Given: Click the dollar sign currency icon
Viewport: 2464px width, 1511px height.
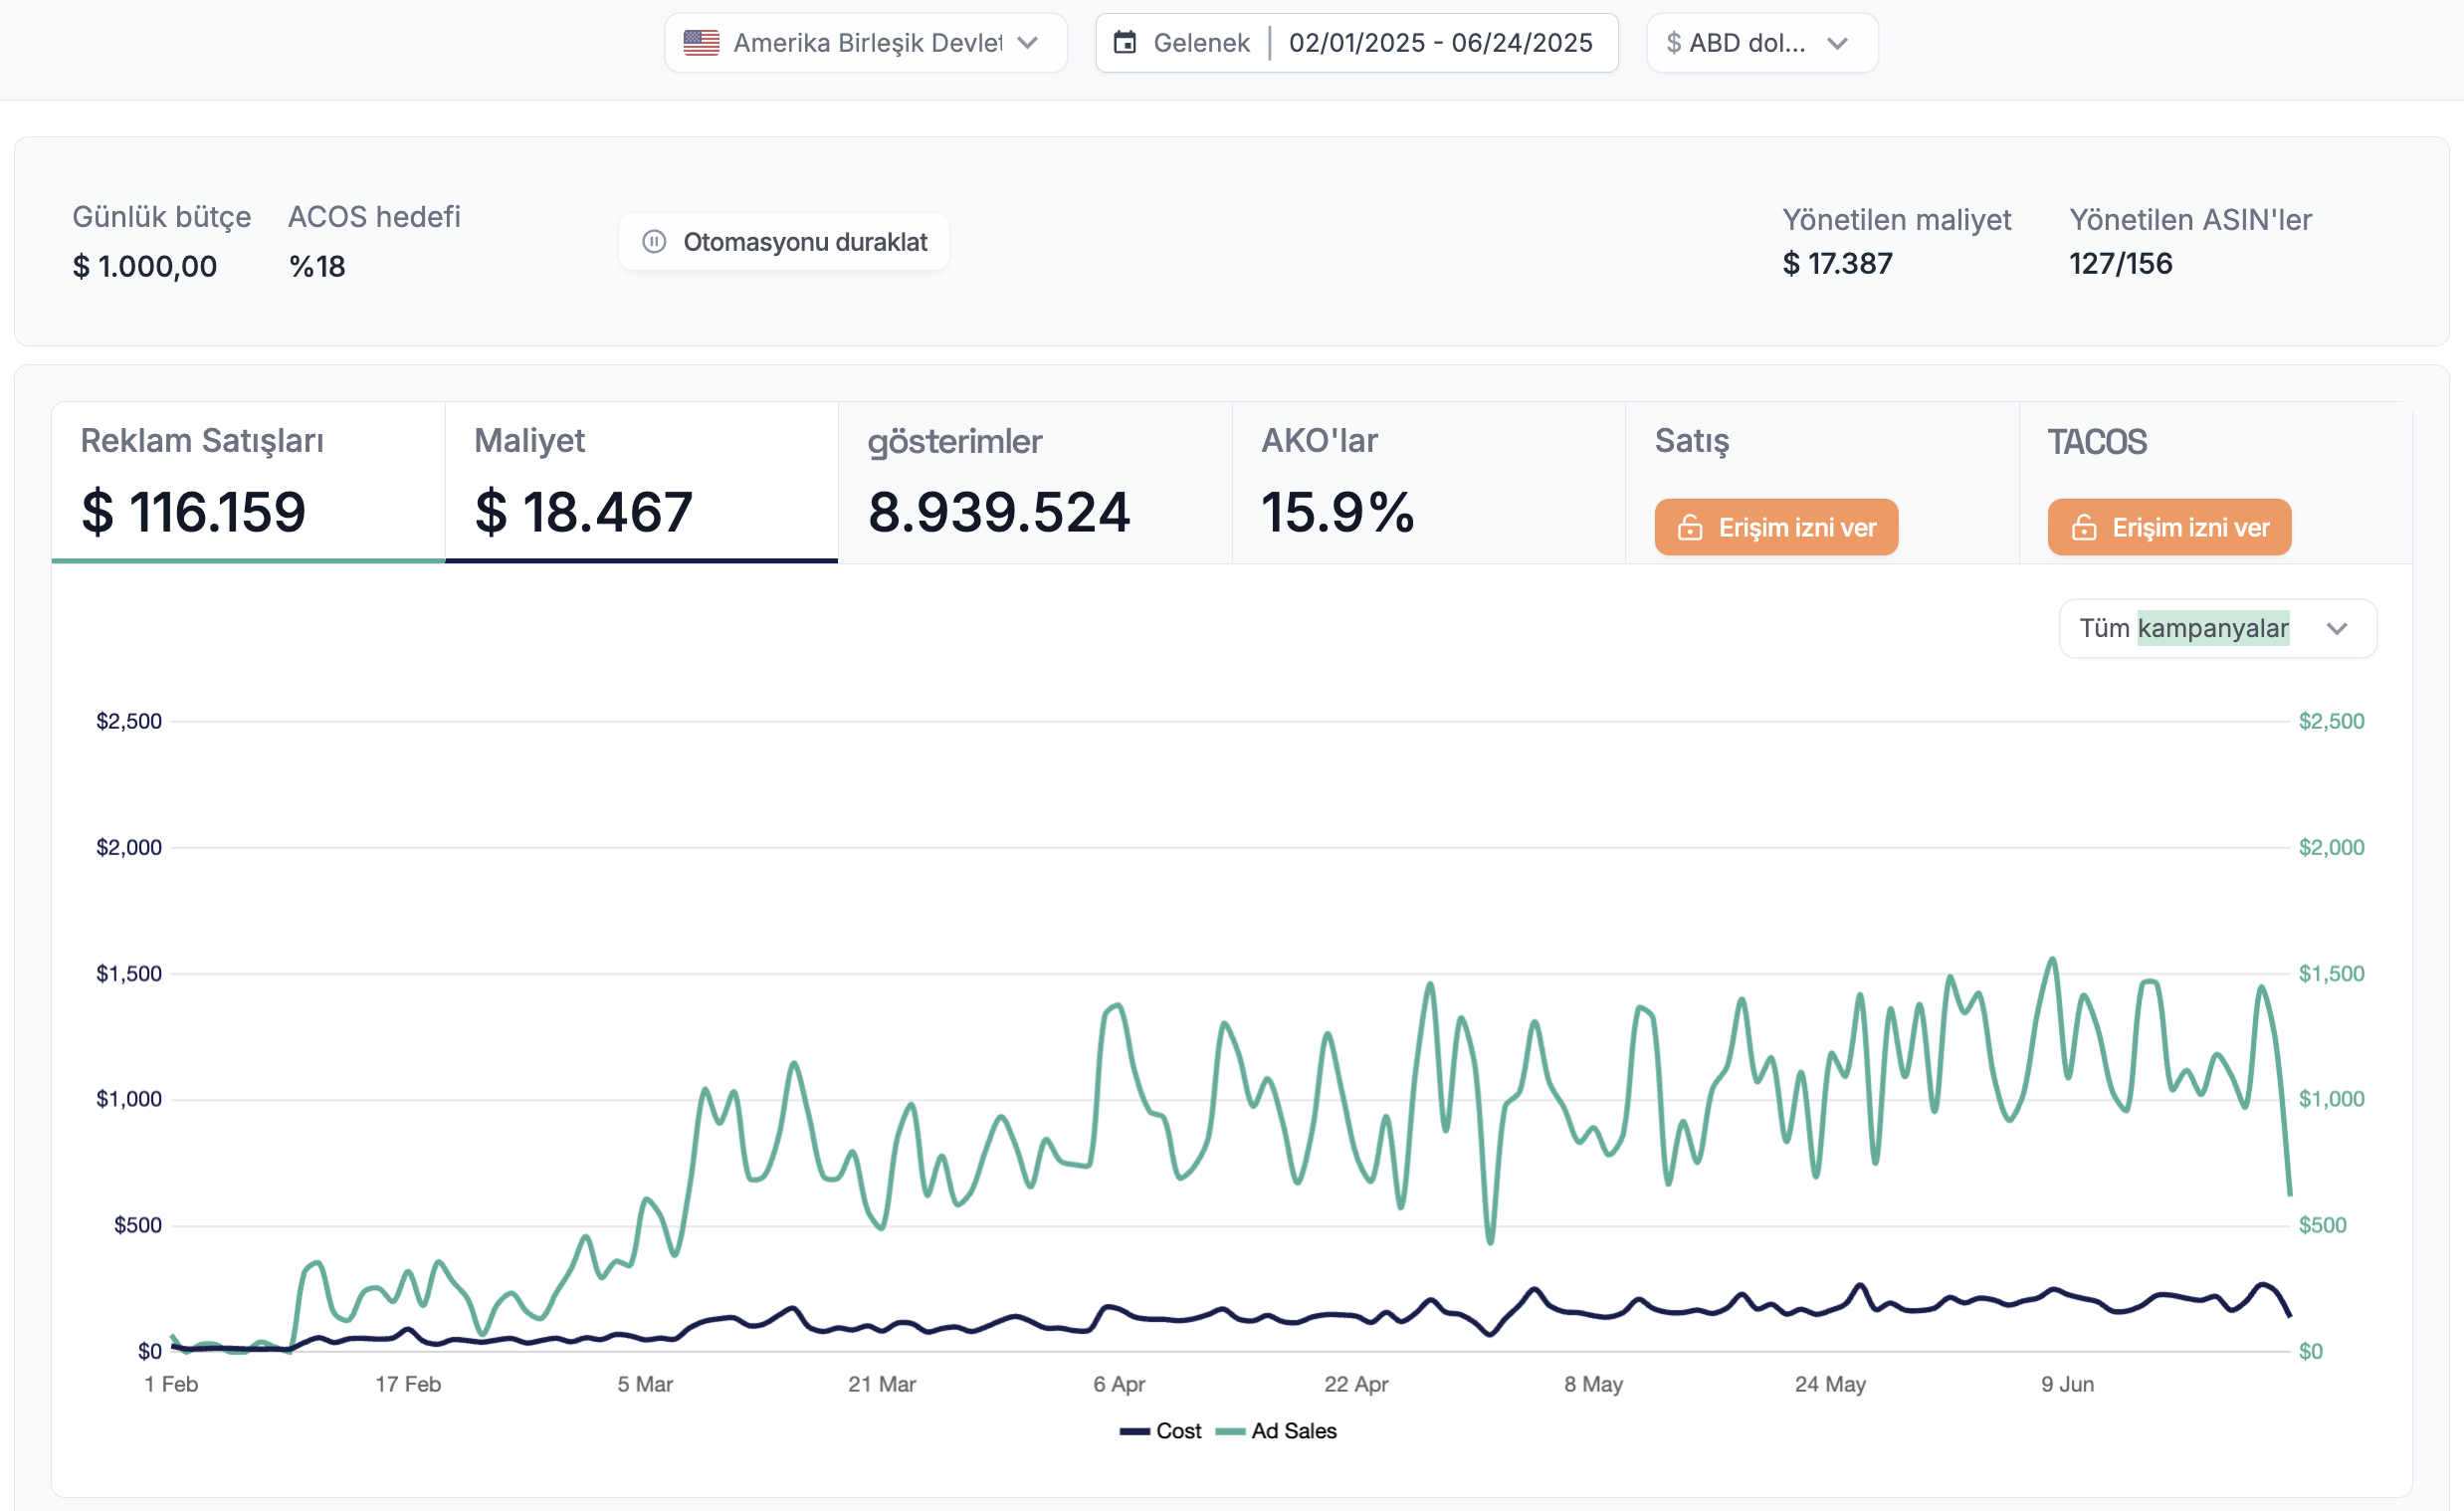Looking at the screenshot, I should tap(1673, 43).
